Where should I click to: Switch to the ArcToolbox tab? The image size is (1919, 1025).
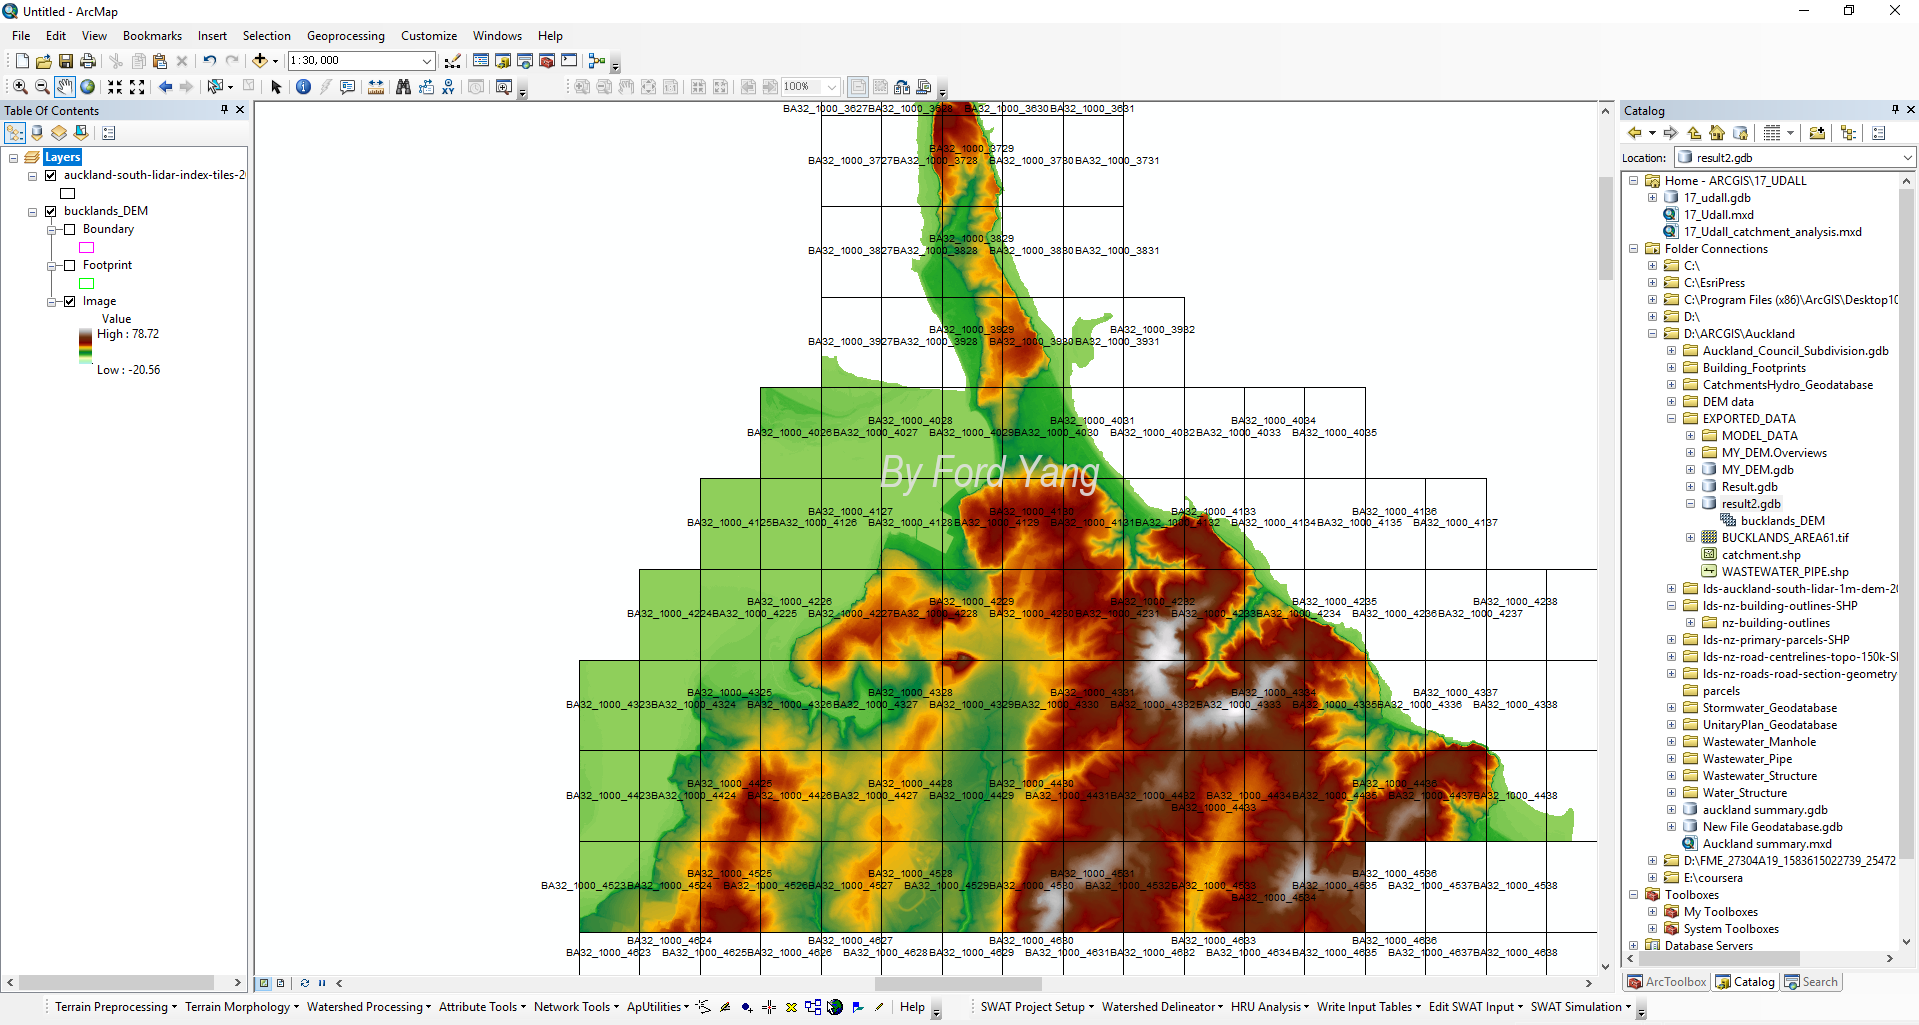(x=1667, y=982)
